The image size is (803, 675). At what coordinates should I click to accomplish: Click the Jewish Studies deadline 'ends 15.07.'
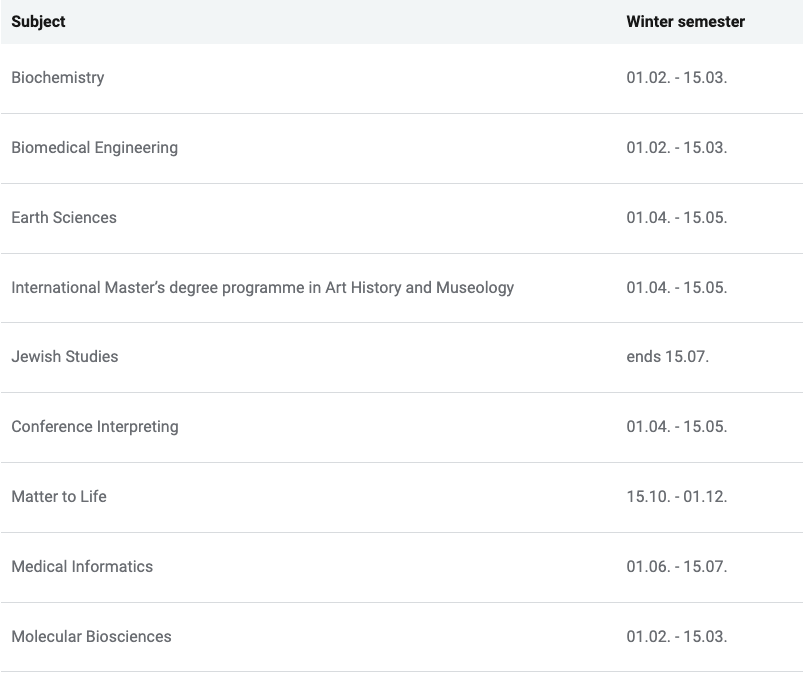(x=668, y=357)
